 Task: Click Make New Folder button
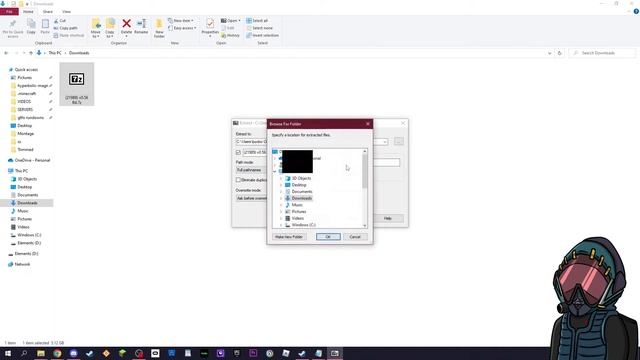pyautogui.click(x=289, y=237)
